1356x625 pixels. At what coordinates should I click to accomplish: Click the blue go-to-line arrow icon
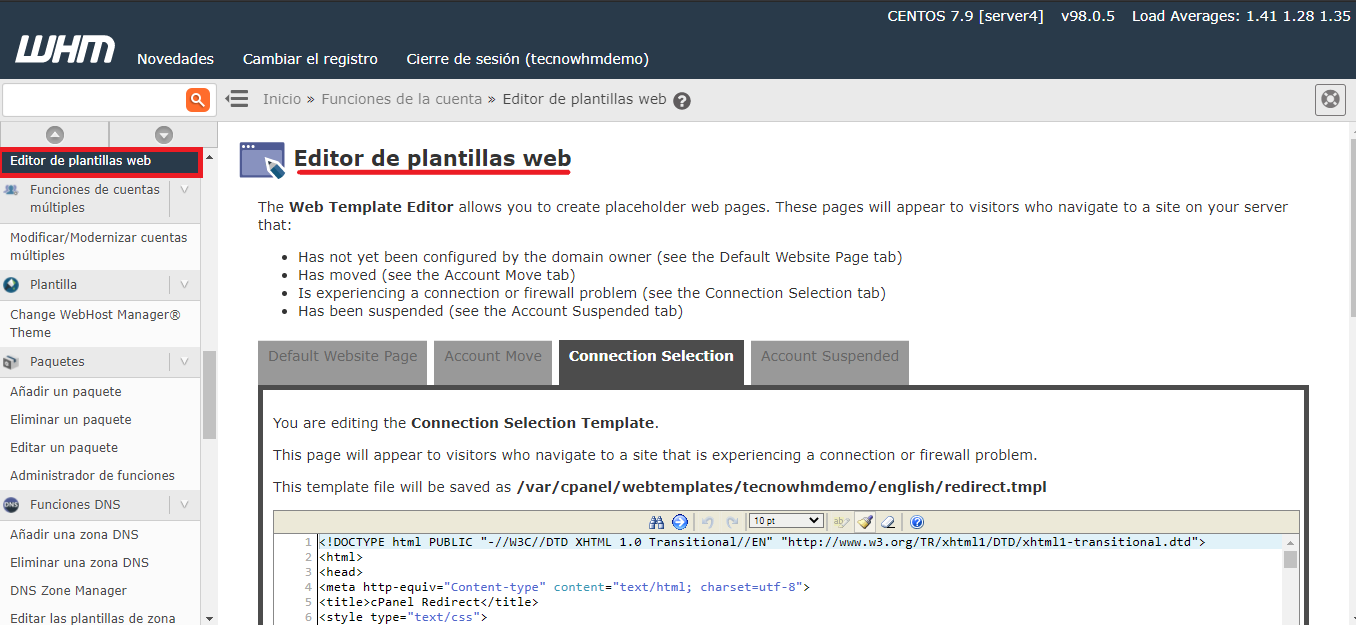coord(679,522)
